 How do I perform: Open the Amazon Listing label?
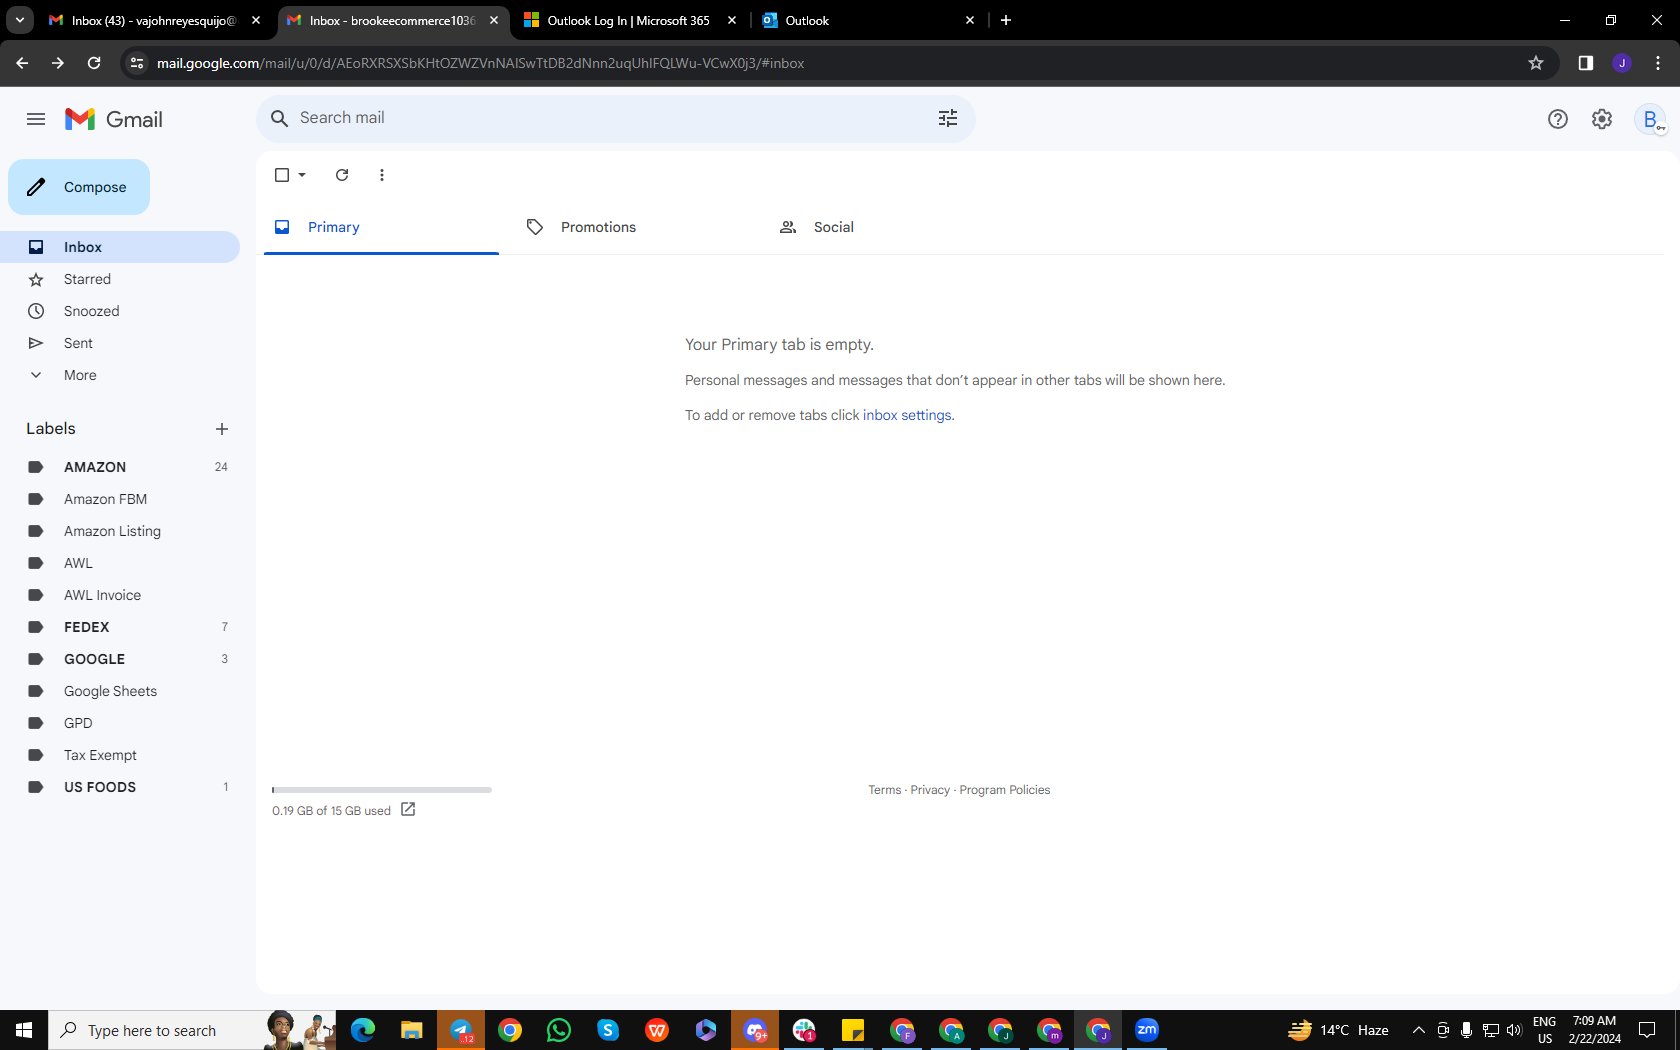120,531
